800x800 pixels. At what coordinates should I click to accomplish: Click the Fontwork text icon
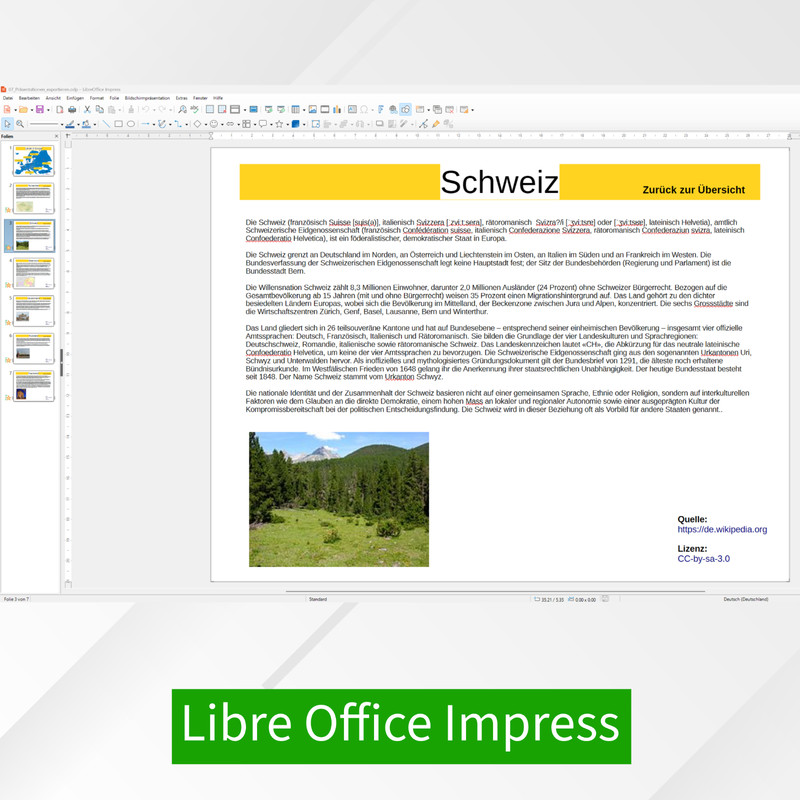(381, 109)
